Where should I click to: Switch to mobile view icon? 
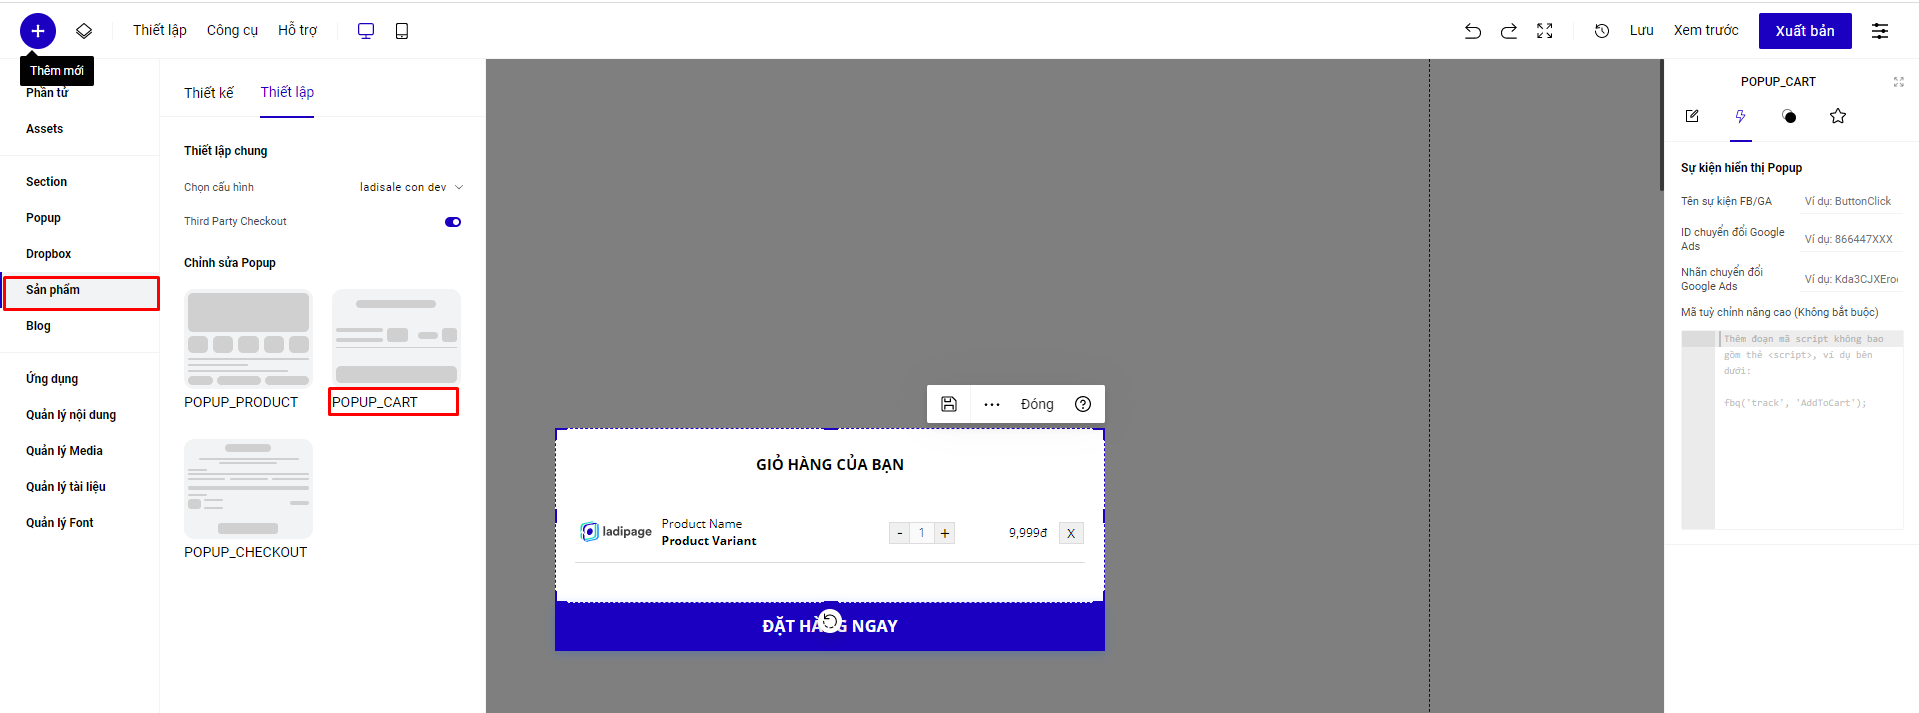pos(402,31)
